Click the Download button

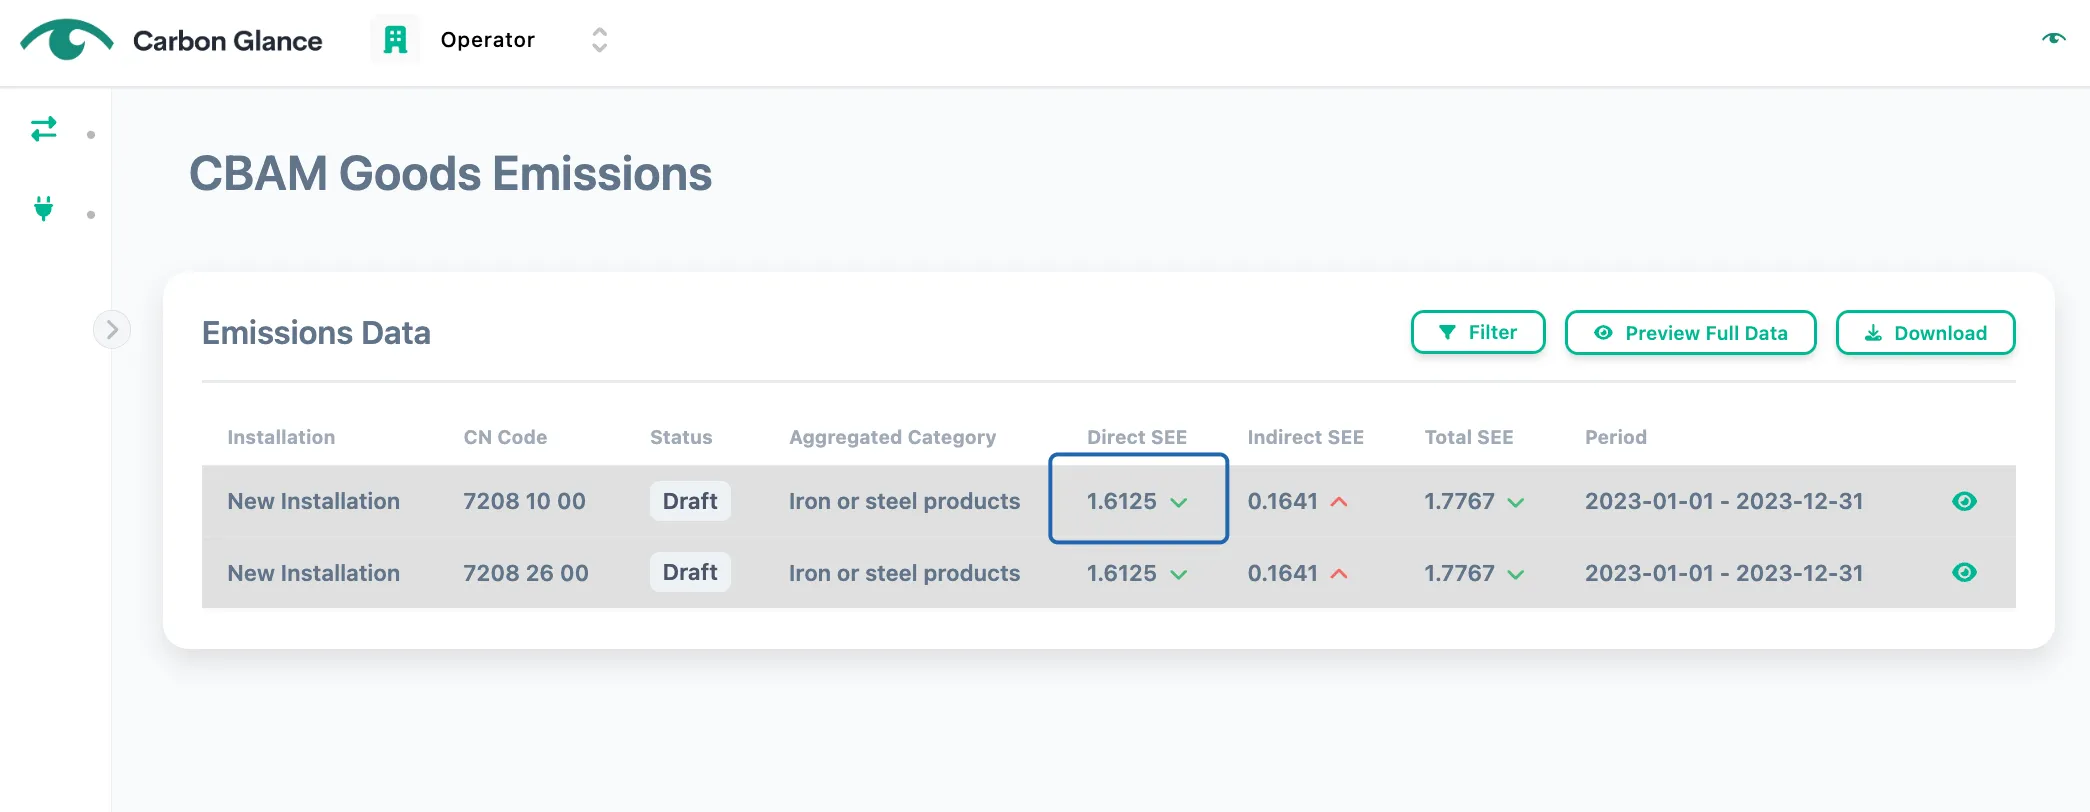1925,332
